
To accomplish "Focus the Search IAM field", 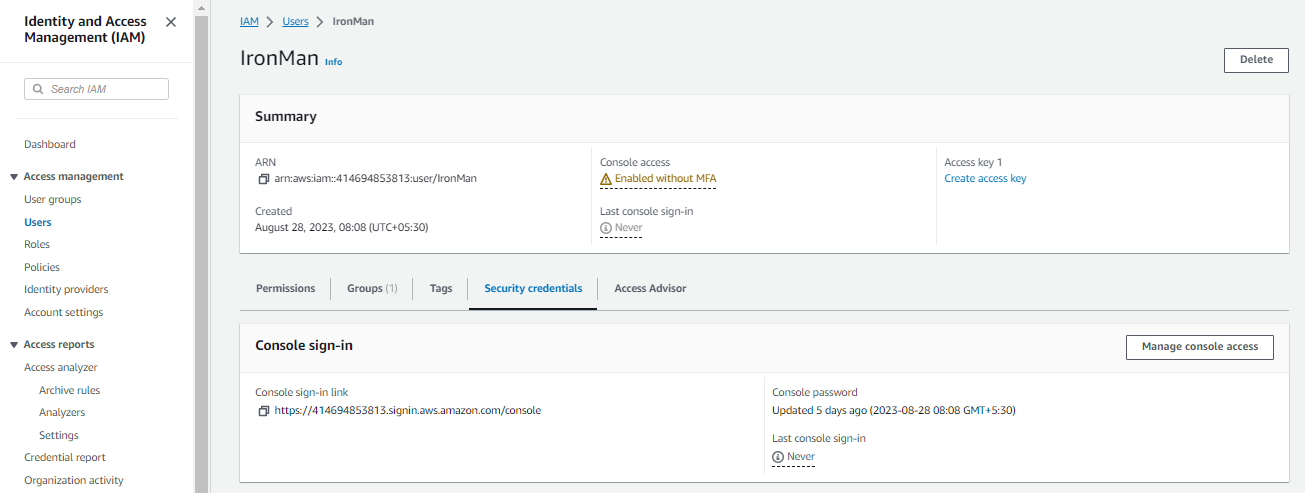I will tap(96, 89).
